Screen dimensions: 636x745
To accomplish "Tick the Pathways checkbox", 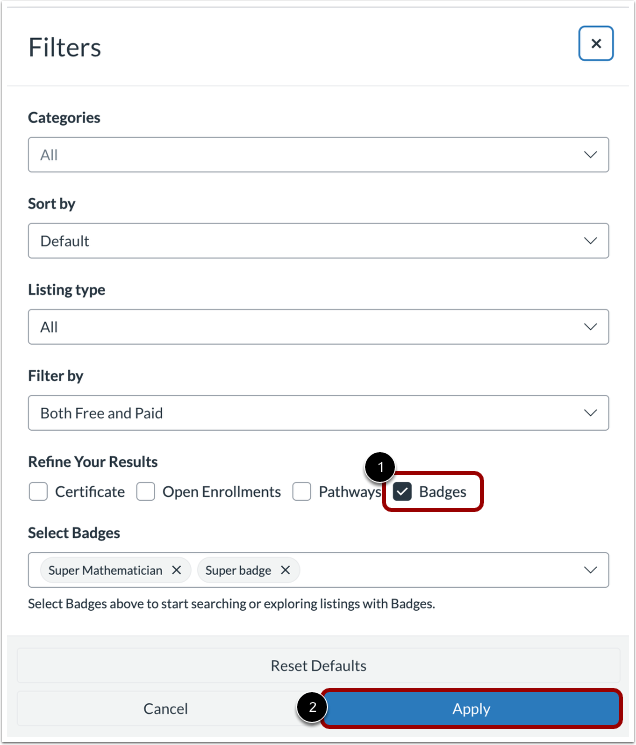I will coord(302,492).
